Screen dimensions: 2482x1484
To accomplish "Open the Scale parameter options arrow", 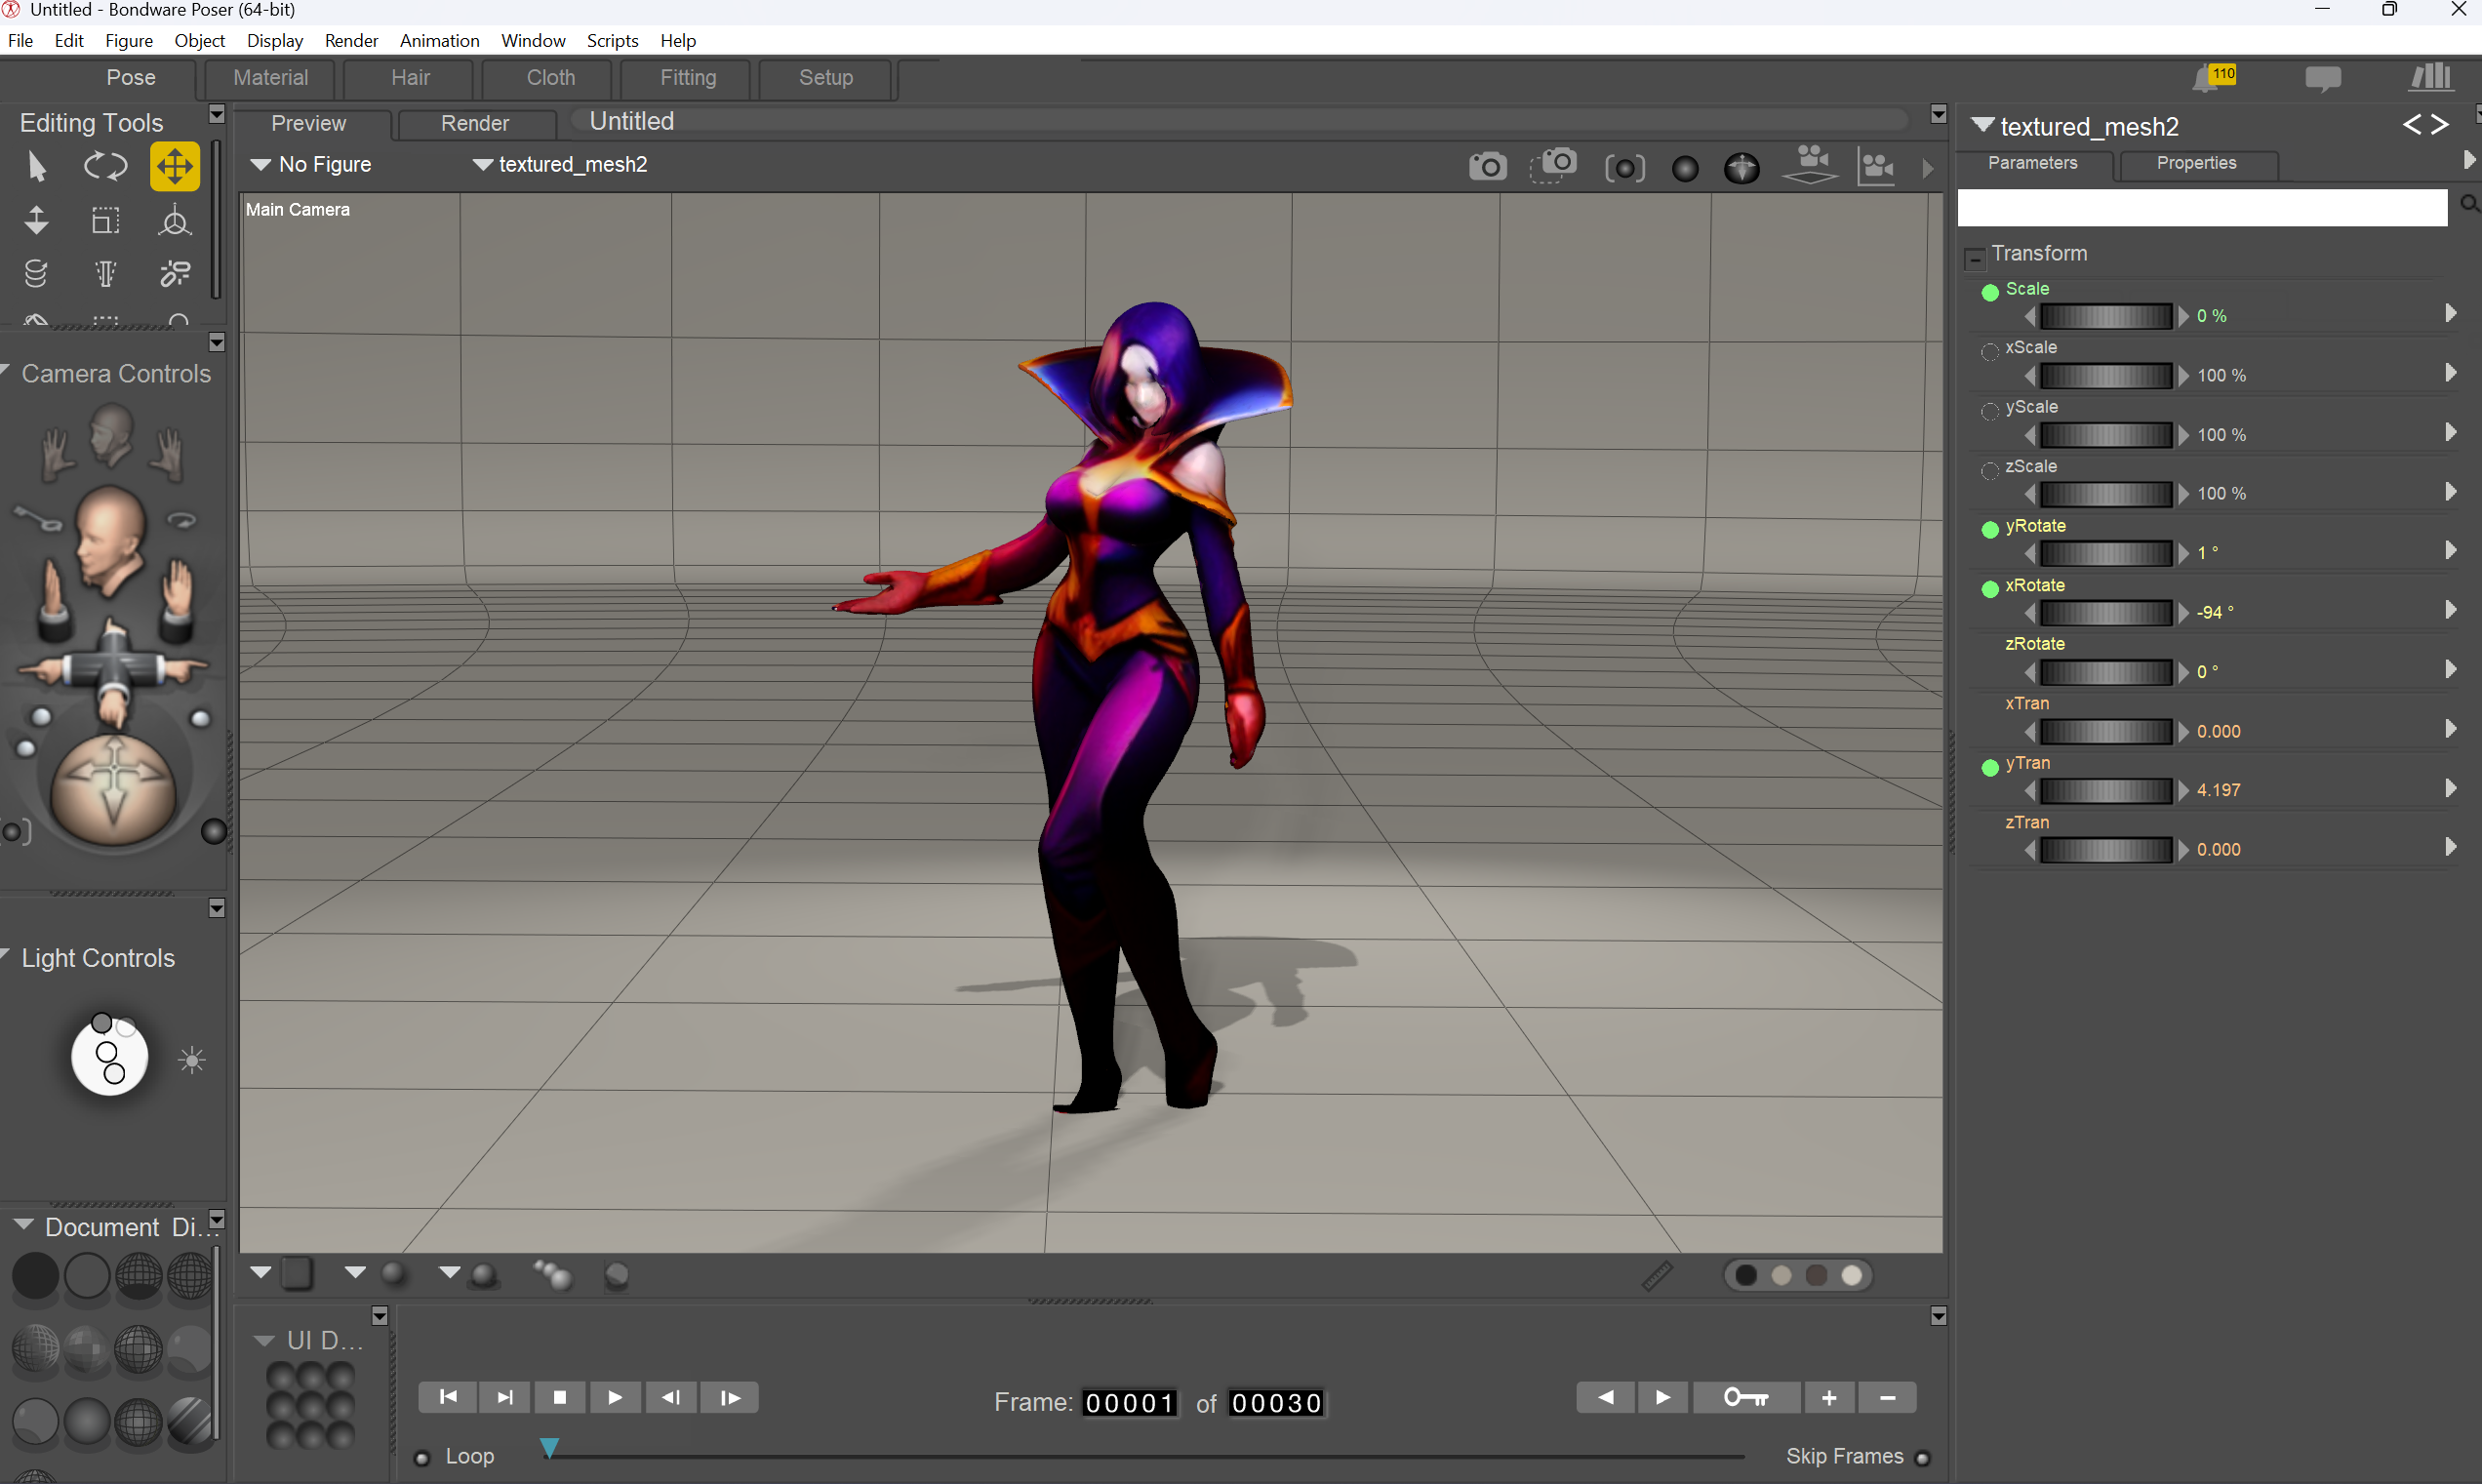I will 2451,313.
